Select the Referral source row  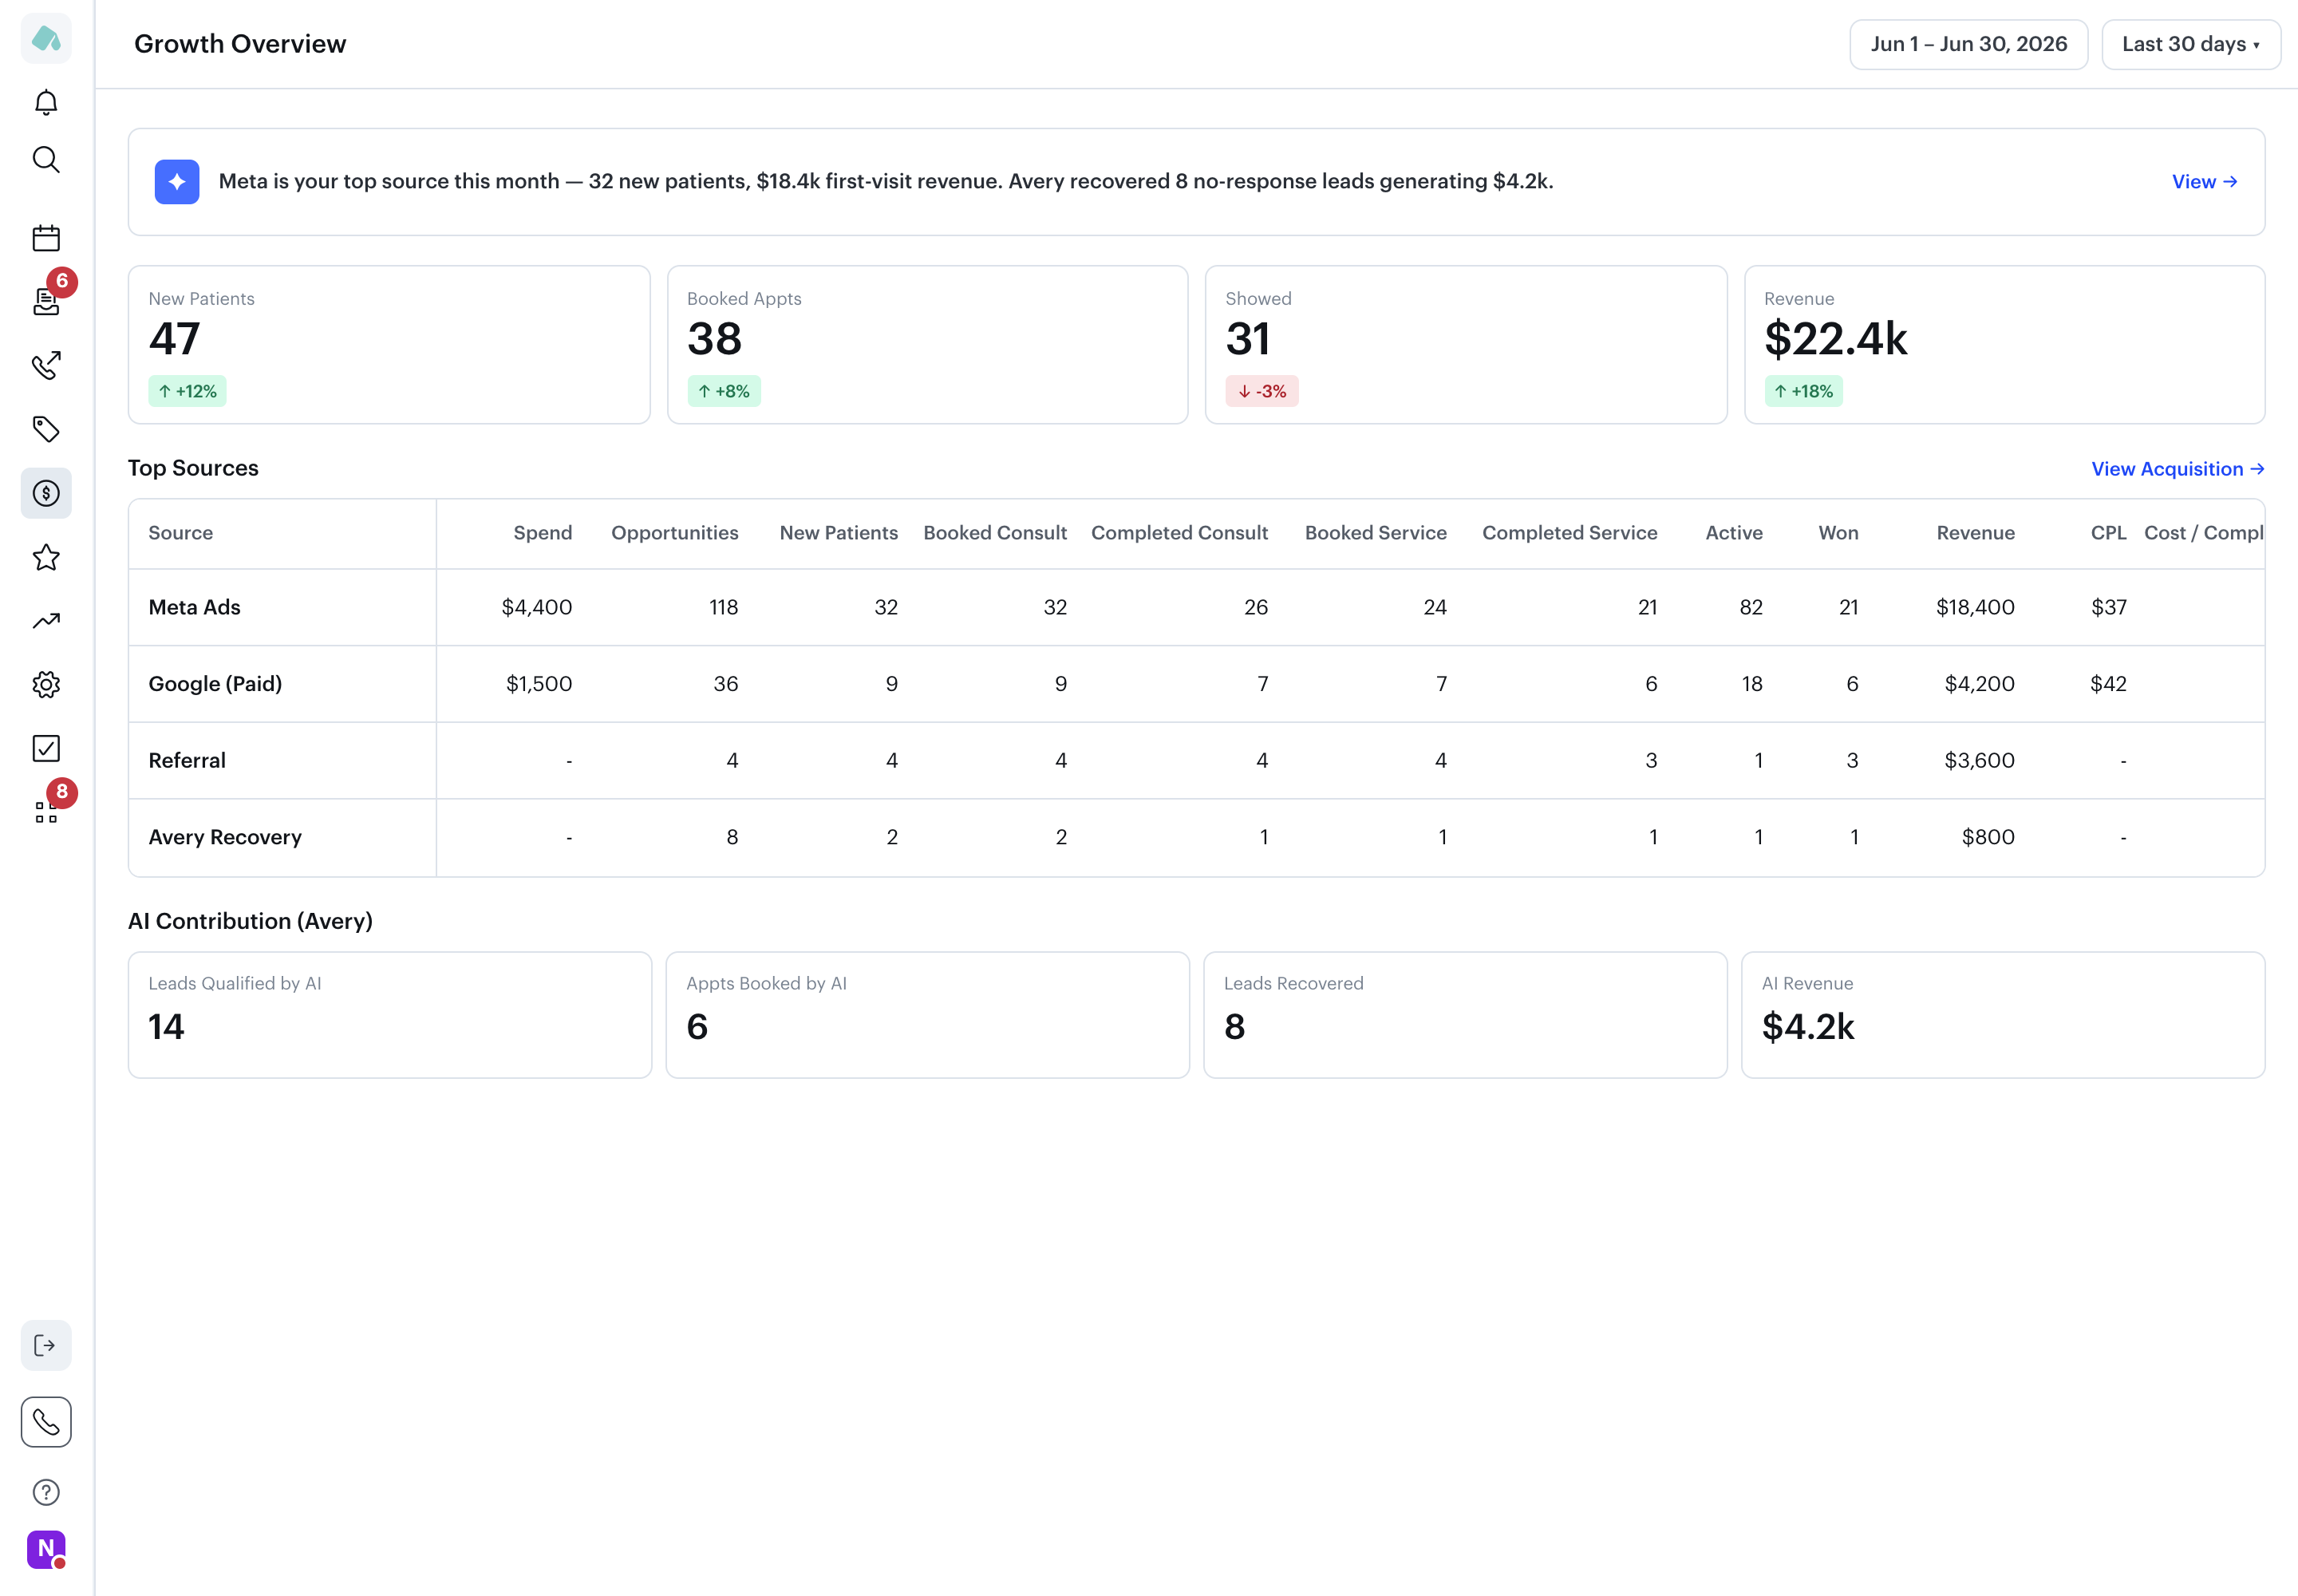(x=1196, y=760)
